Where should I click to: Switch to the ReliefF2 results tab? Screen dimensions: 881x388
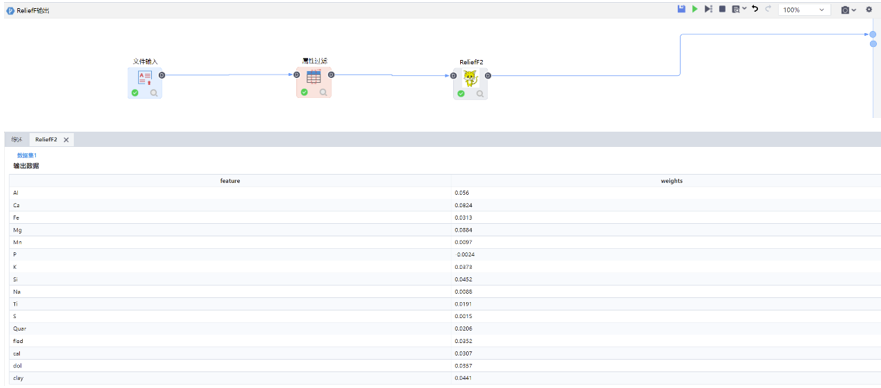[x=46, y=140]
